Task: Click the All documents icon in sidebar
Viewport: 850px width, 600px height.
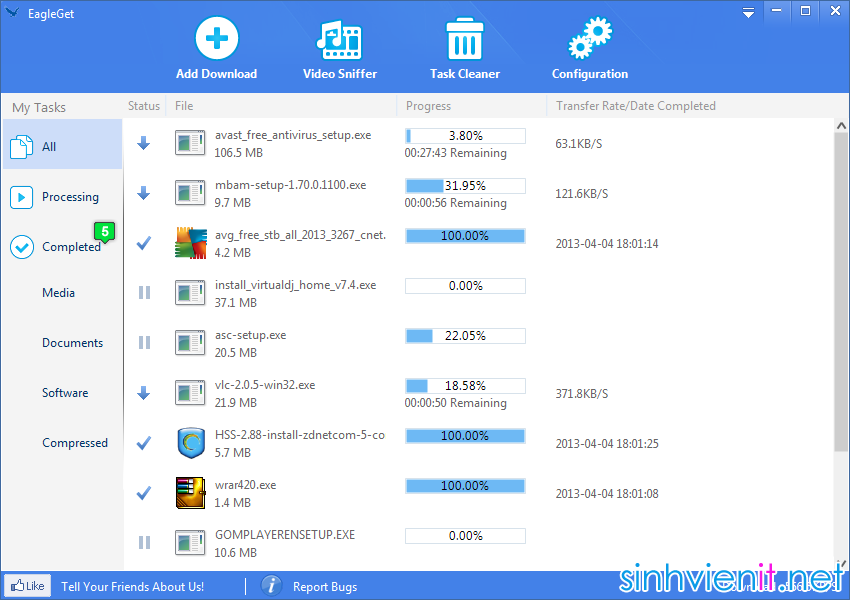Action: (21, 146)
